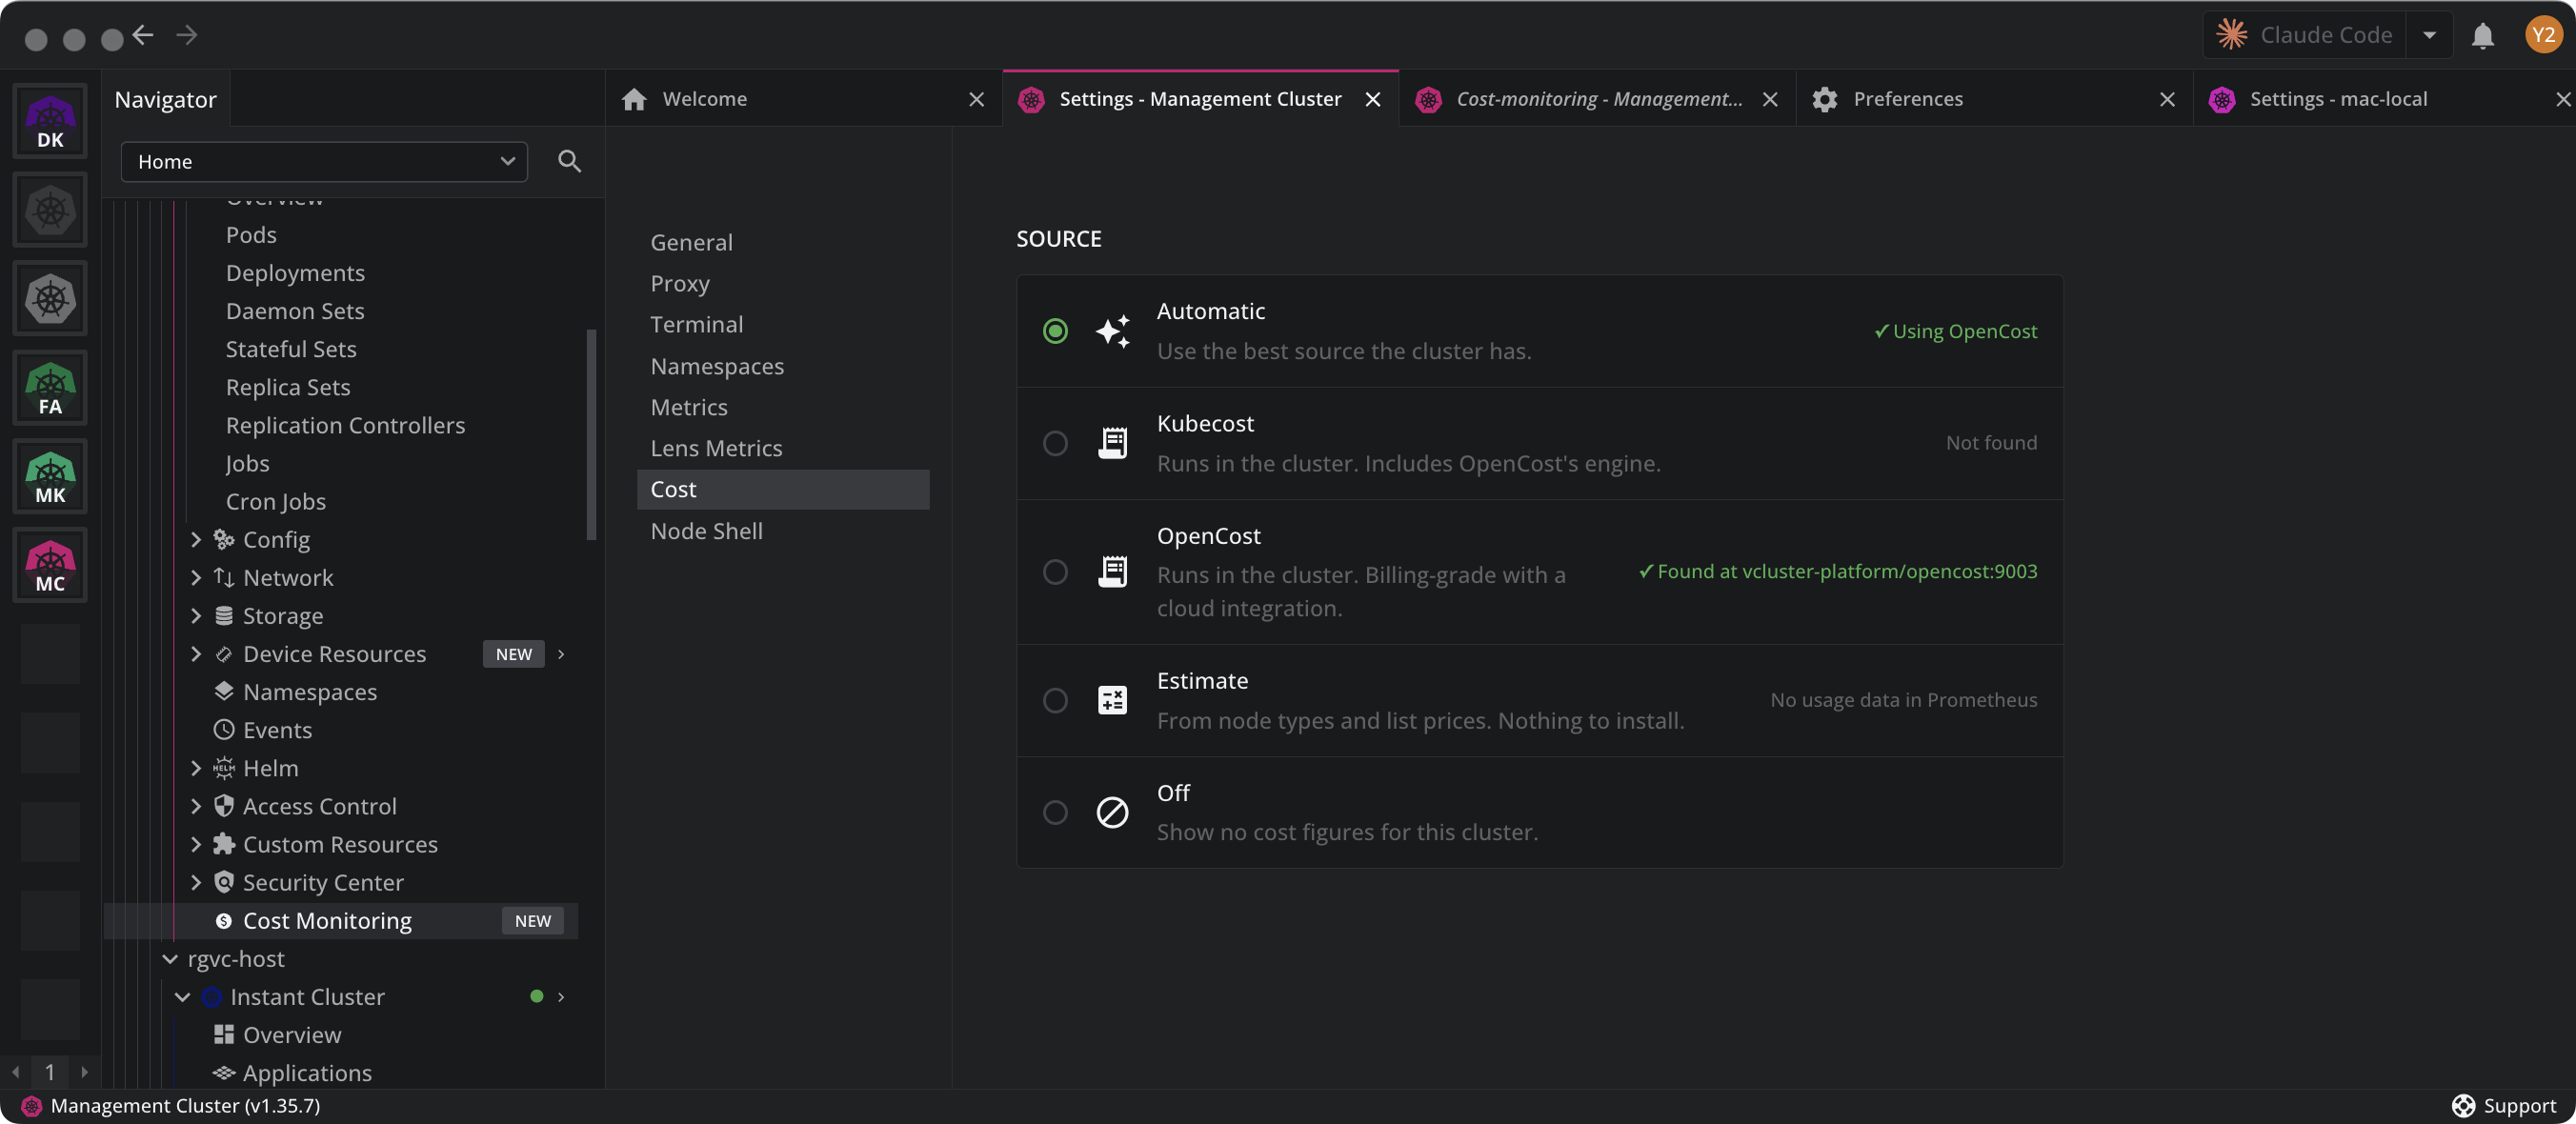Open the Lens Metrics settings section
This screenshot has height=1124, width=2576.
pyautogui.click(x=783, y=448)
